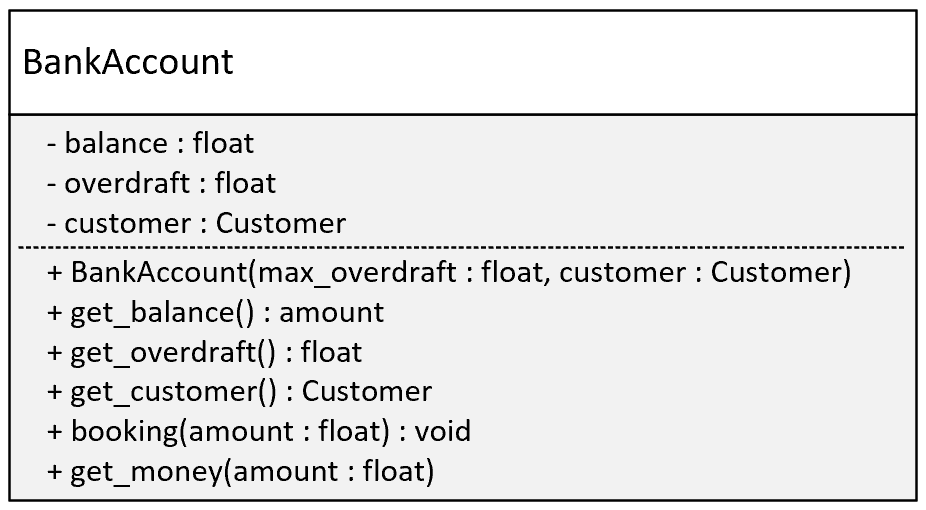
Task: Click the minus visibility sign before balance
Action: (x=52, y=144)
